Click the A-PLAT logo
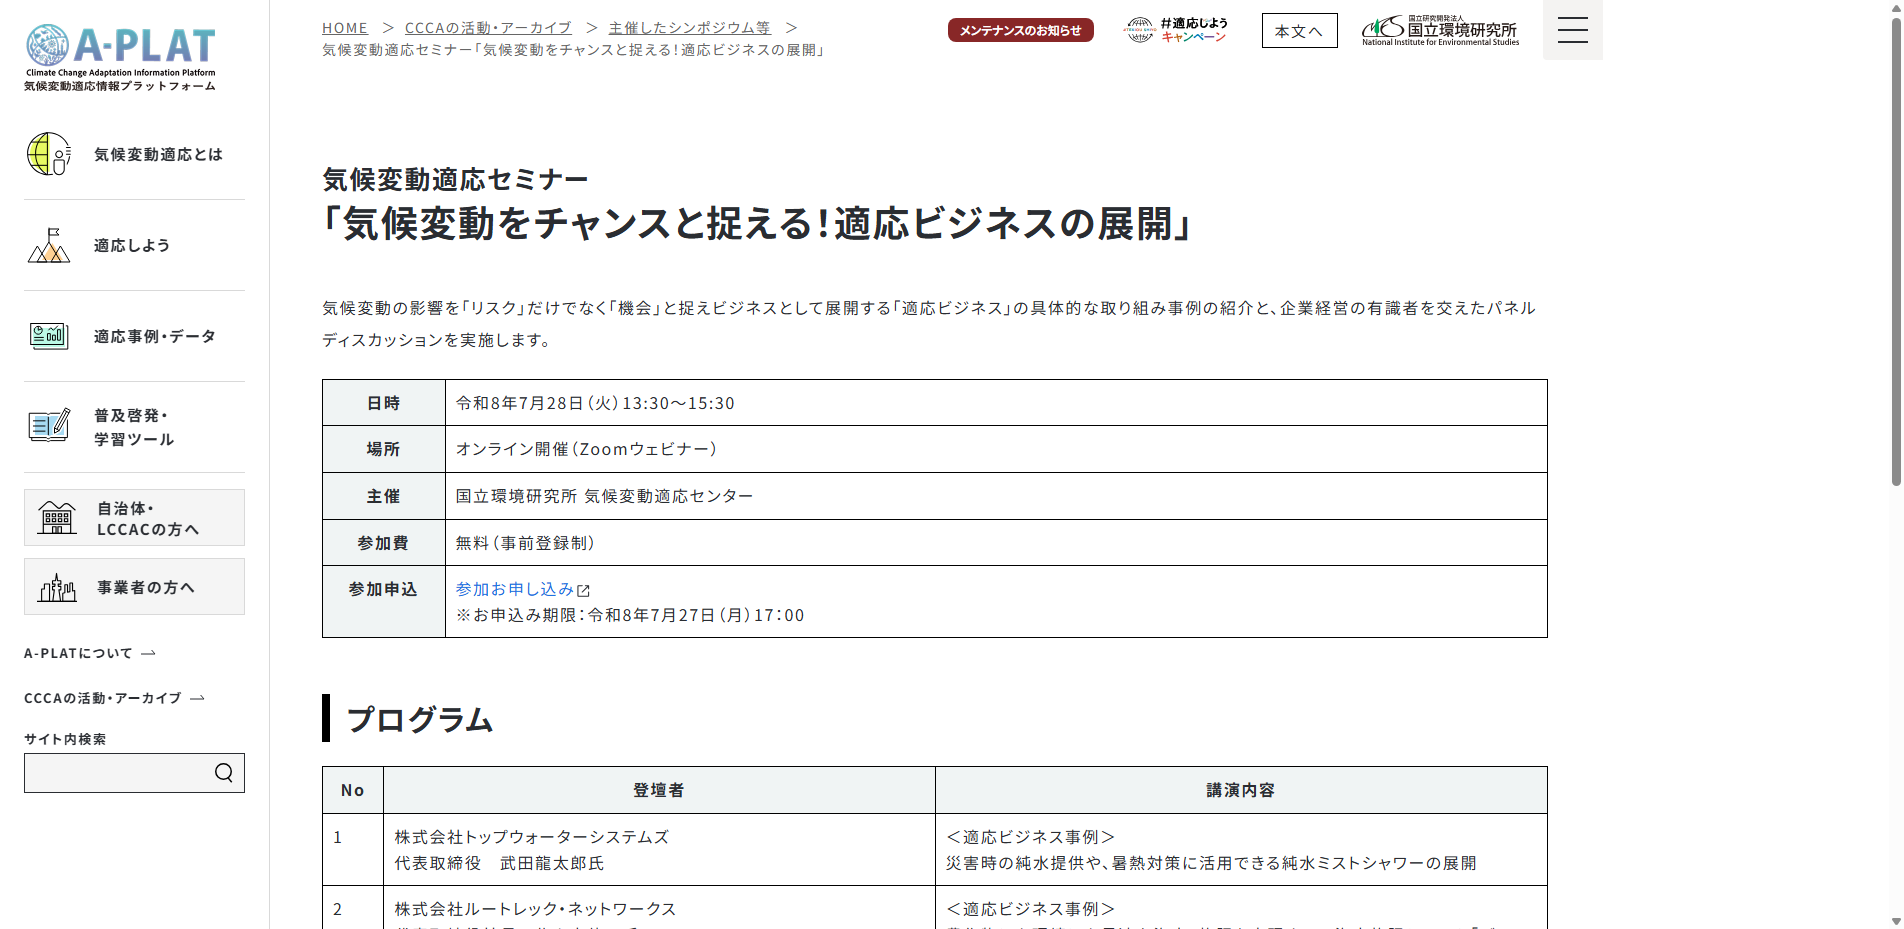The height and width of the screenshot is (929, 1904). (x=120, y=58)
